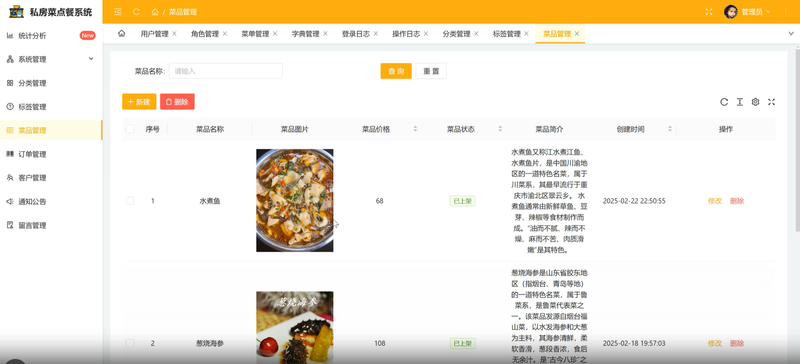Image resolution: width=800 pixels, height=364 pixels.
Task: Click the 菜品管理 breadcrumb text
Action: click(183, 12)
